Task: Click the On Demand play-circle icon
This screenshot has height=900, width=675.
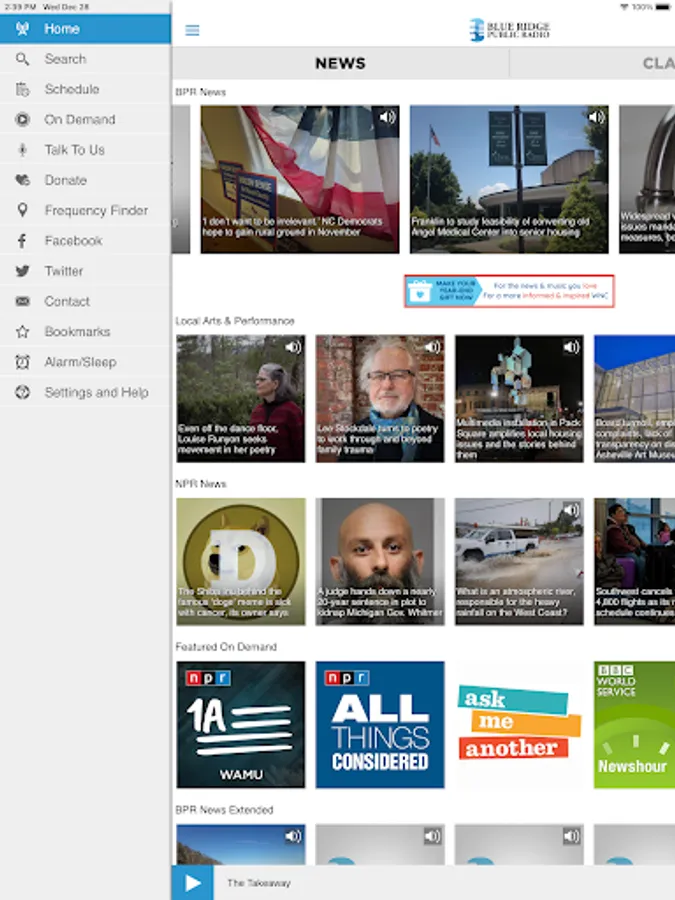Action: pyautogui.click(x=22, y=119)
